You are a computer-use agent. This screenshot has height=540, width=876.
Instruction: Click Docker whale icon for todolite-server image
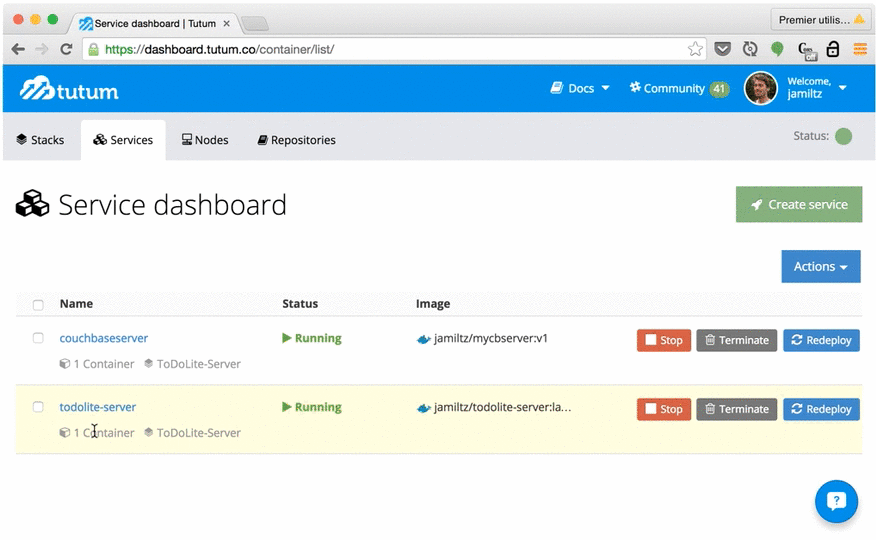click(x=423, y=408)
